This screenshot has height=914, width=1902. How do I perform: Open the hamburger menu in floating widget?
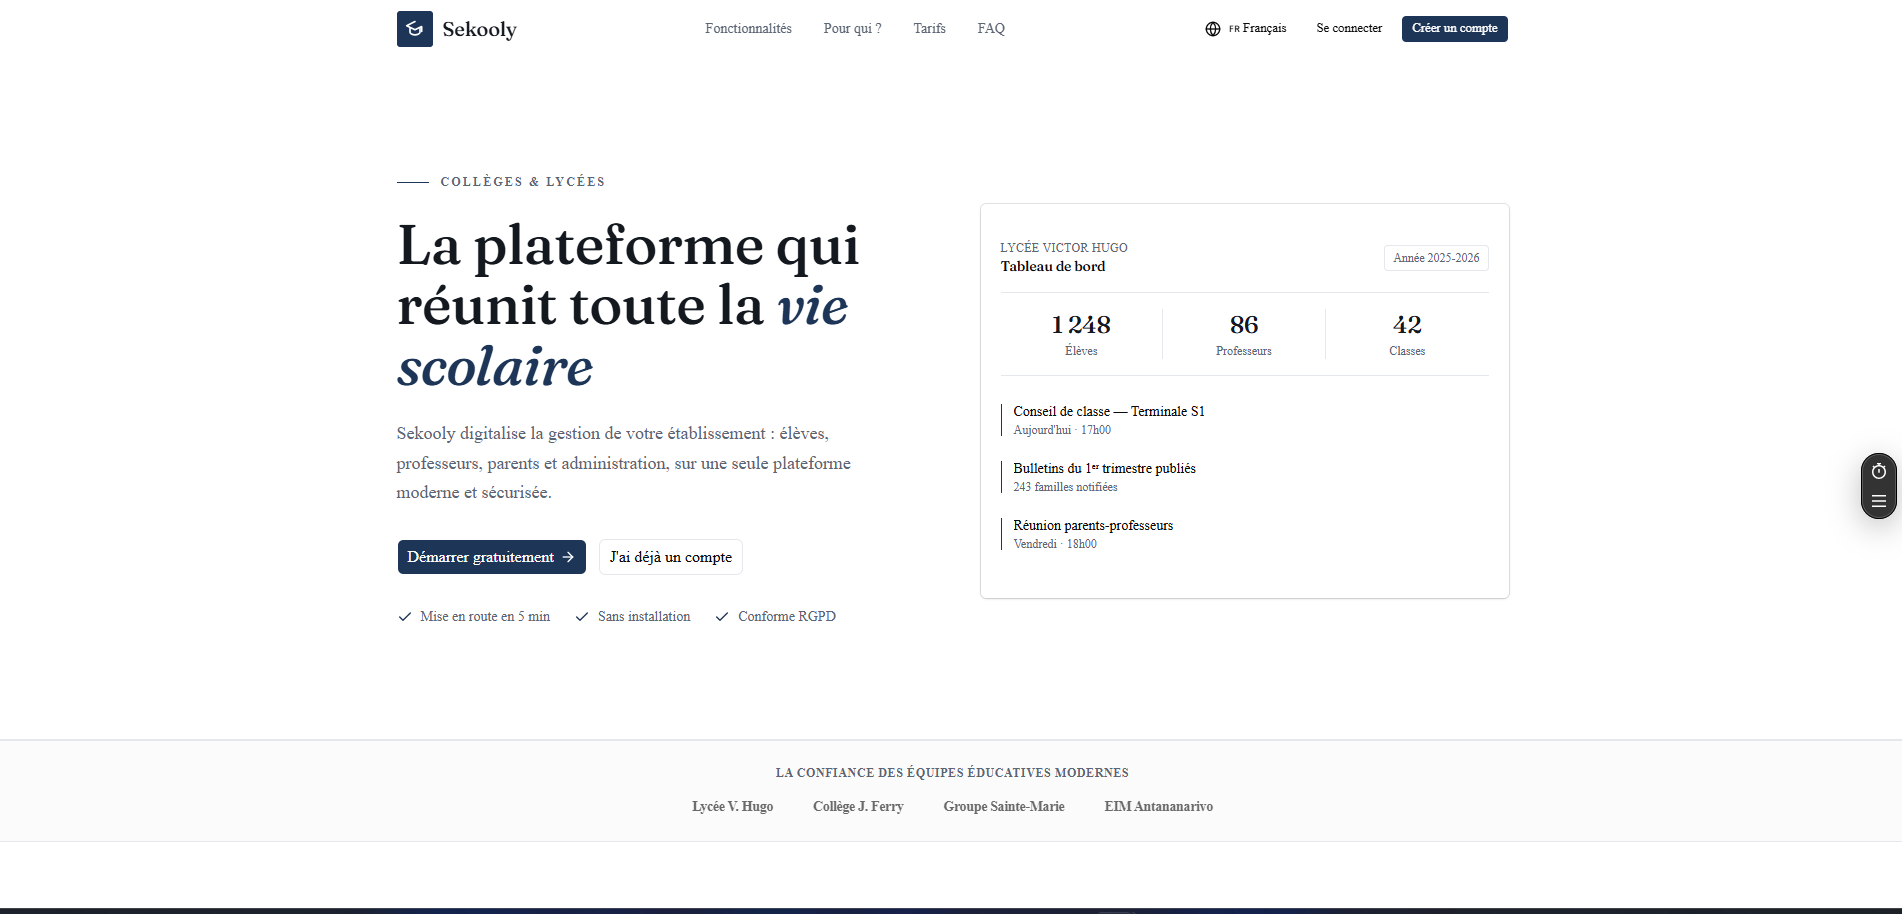[x=1879, y=501]
